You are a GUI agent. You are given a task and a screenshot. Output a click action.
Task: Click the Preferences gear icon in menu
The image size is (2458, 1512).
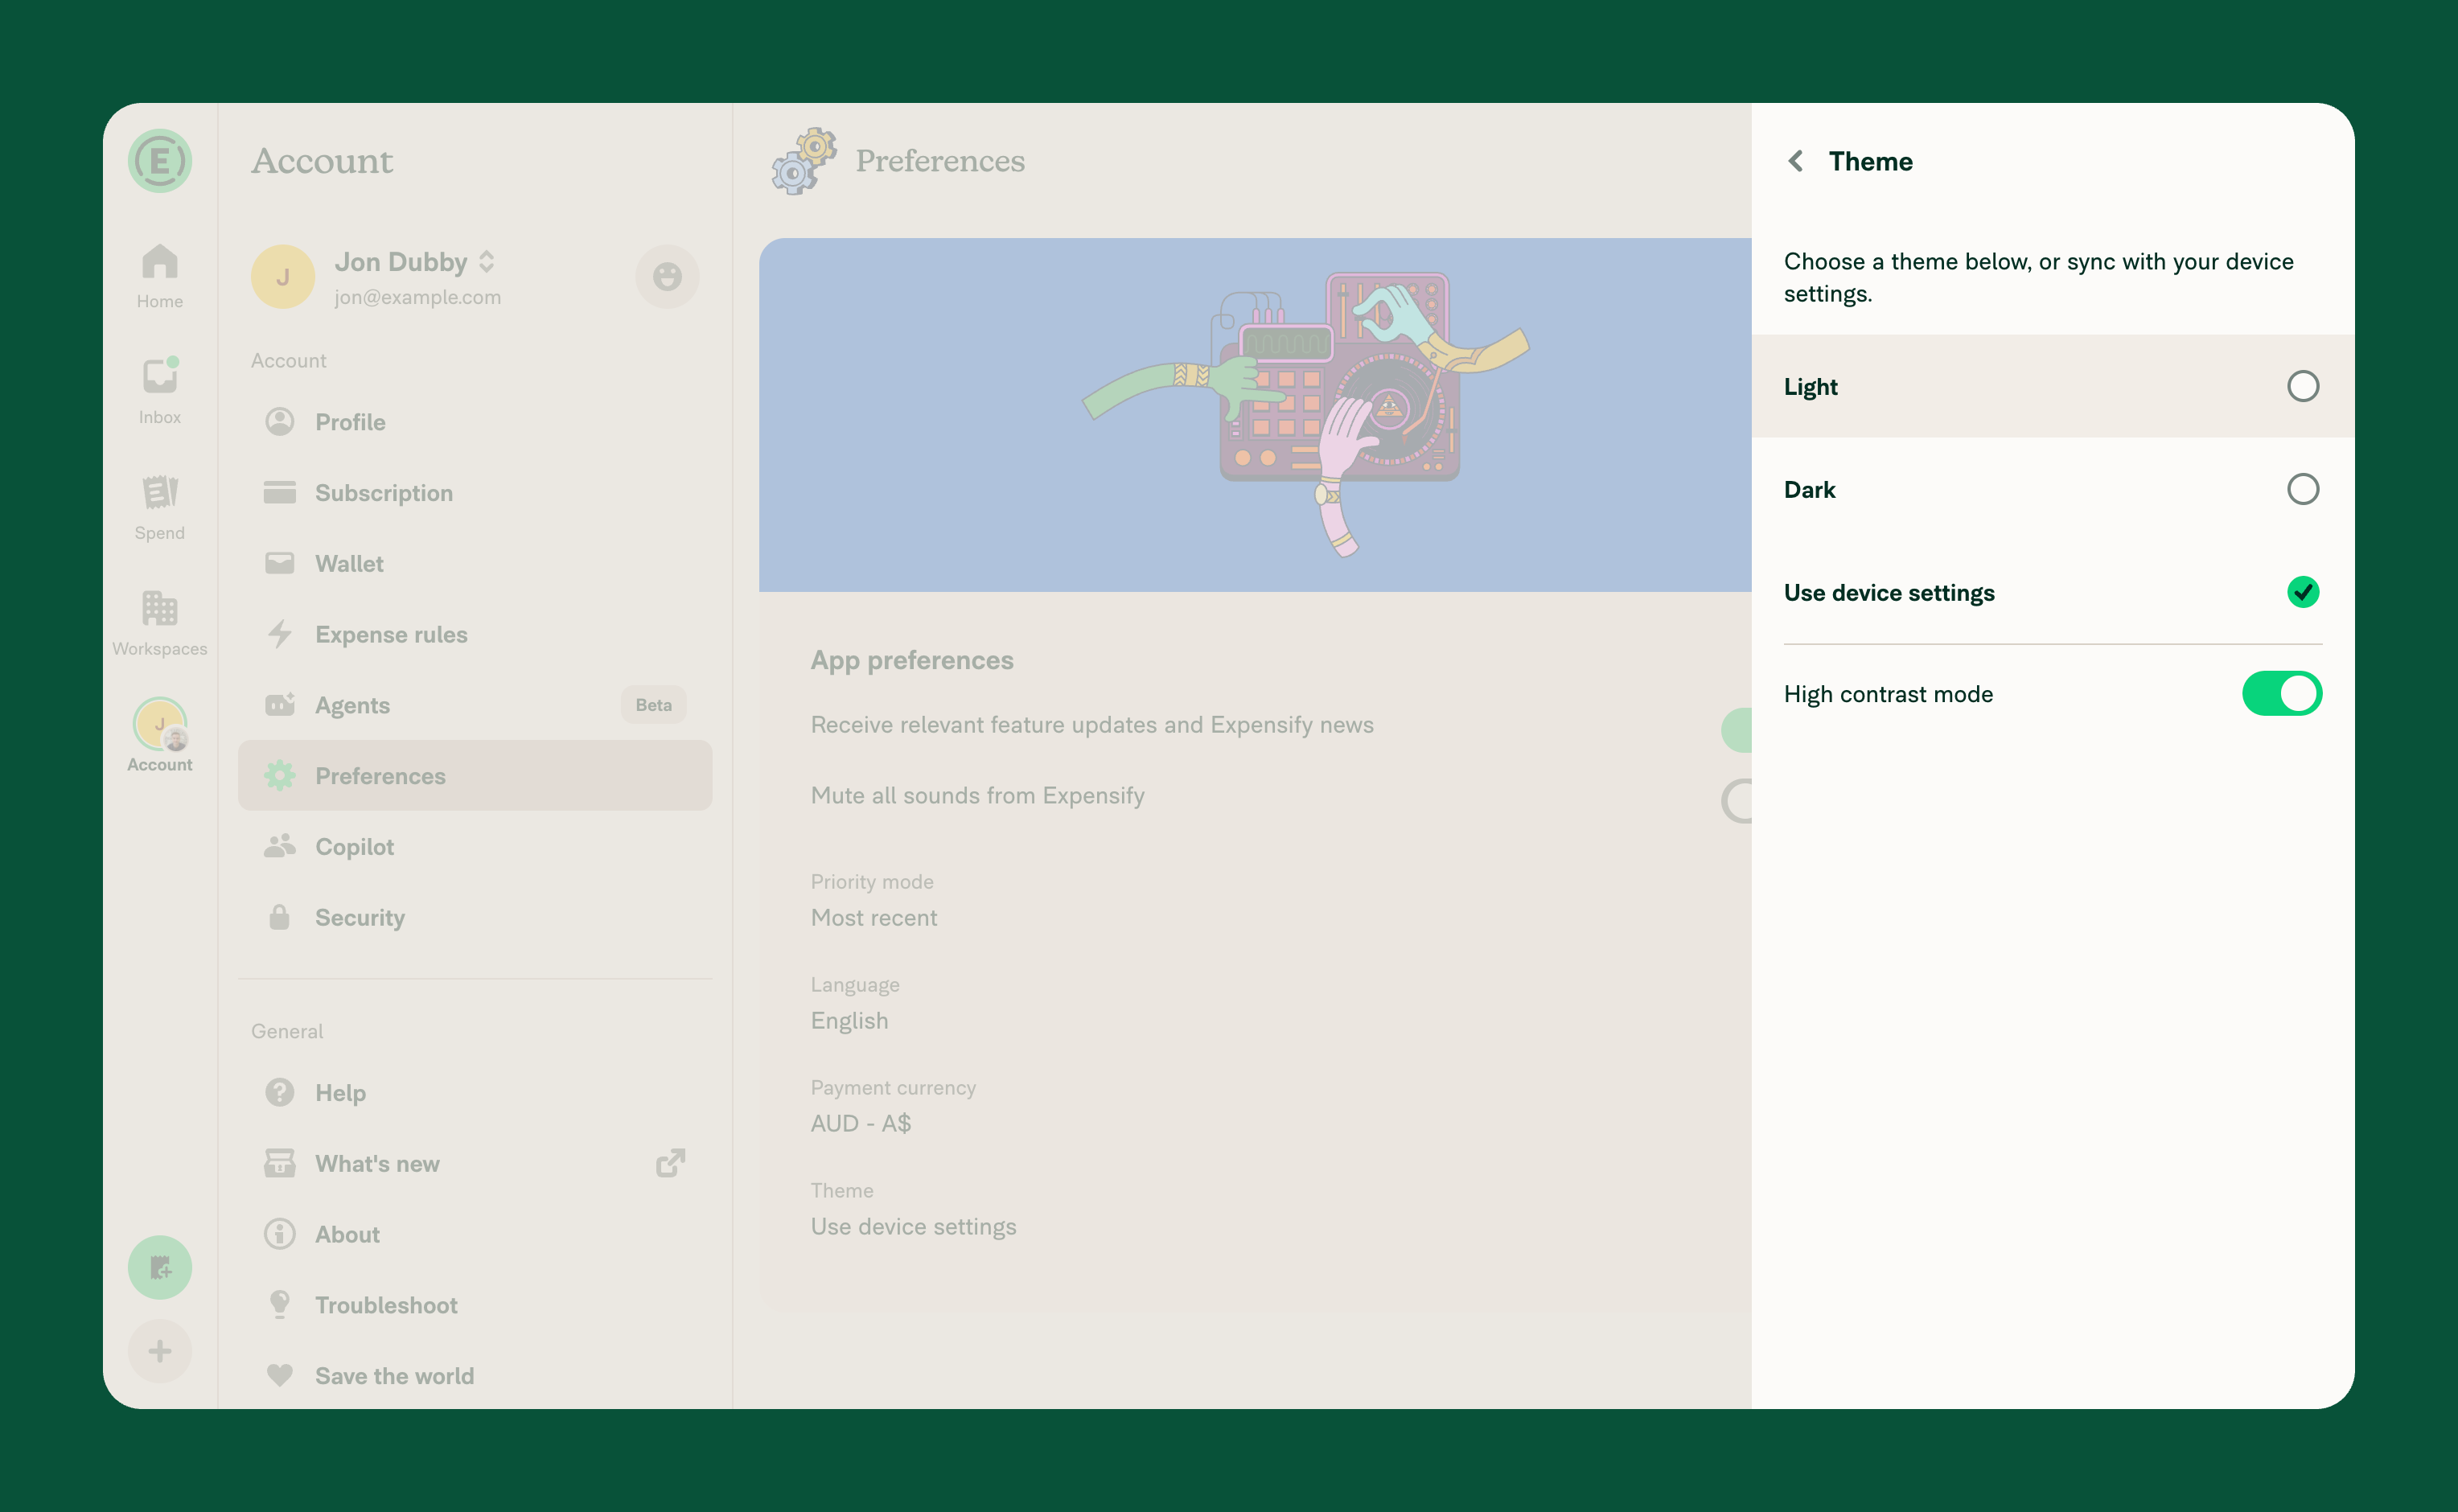[279, 776]
